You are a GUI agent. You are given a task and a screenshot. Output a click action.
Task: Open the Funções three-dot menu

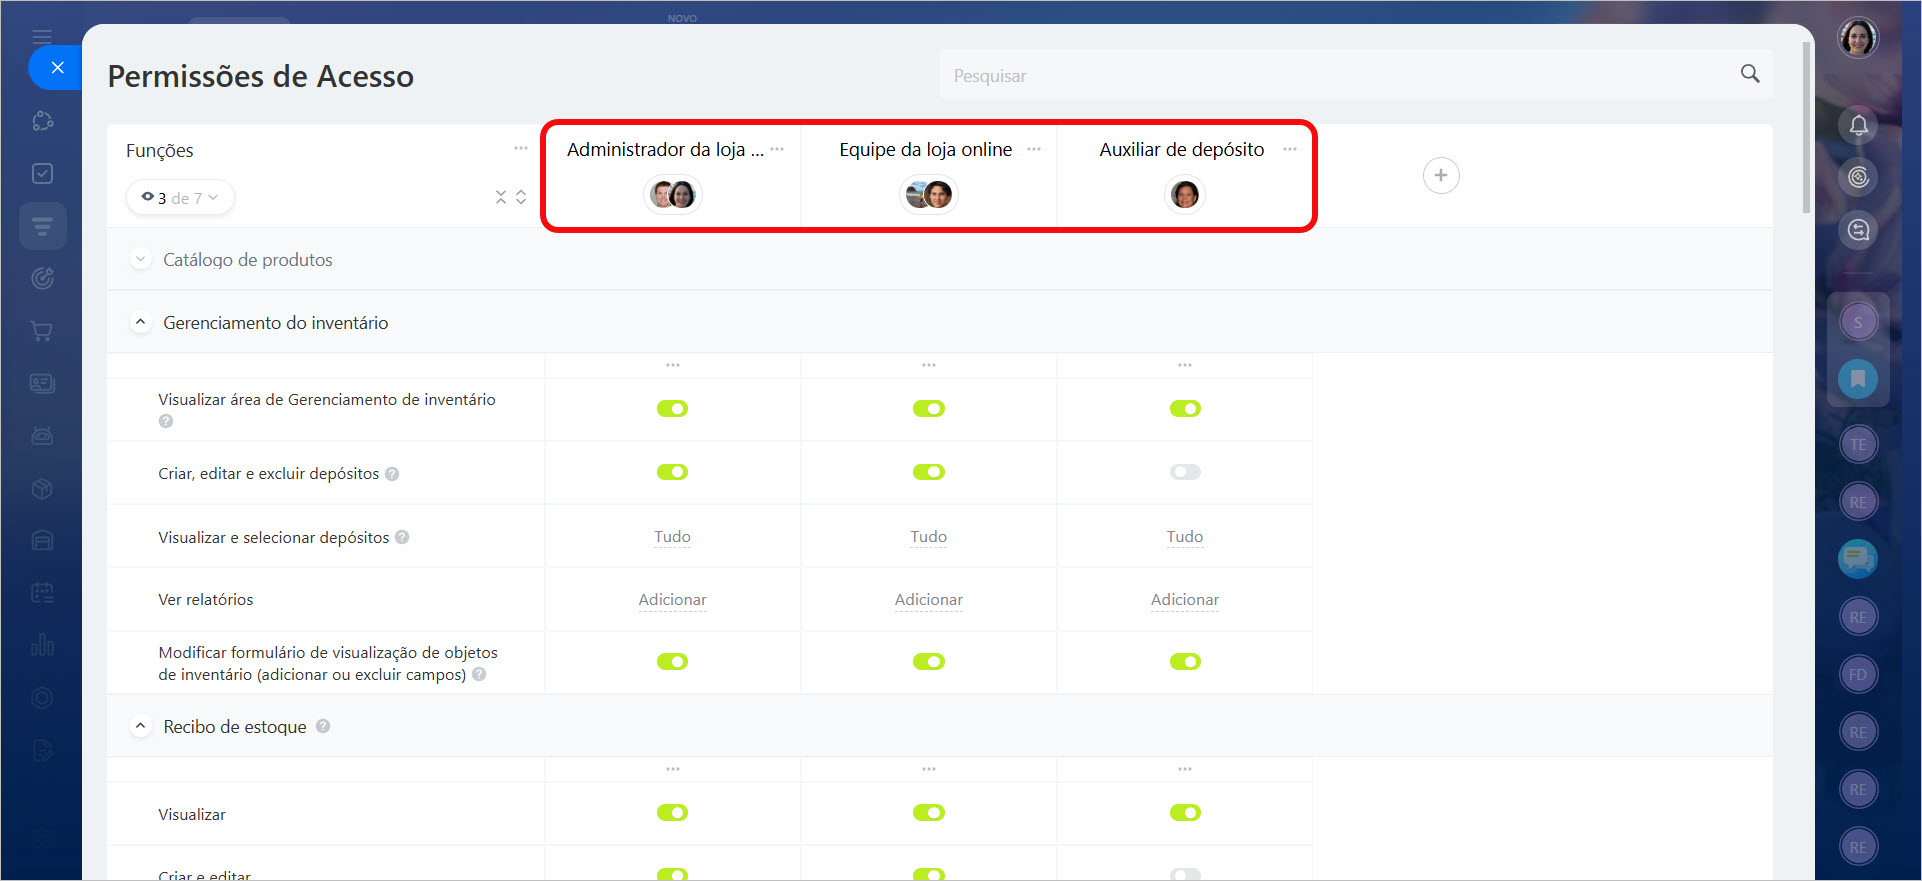click(x=521, y=149)
